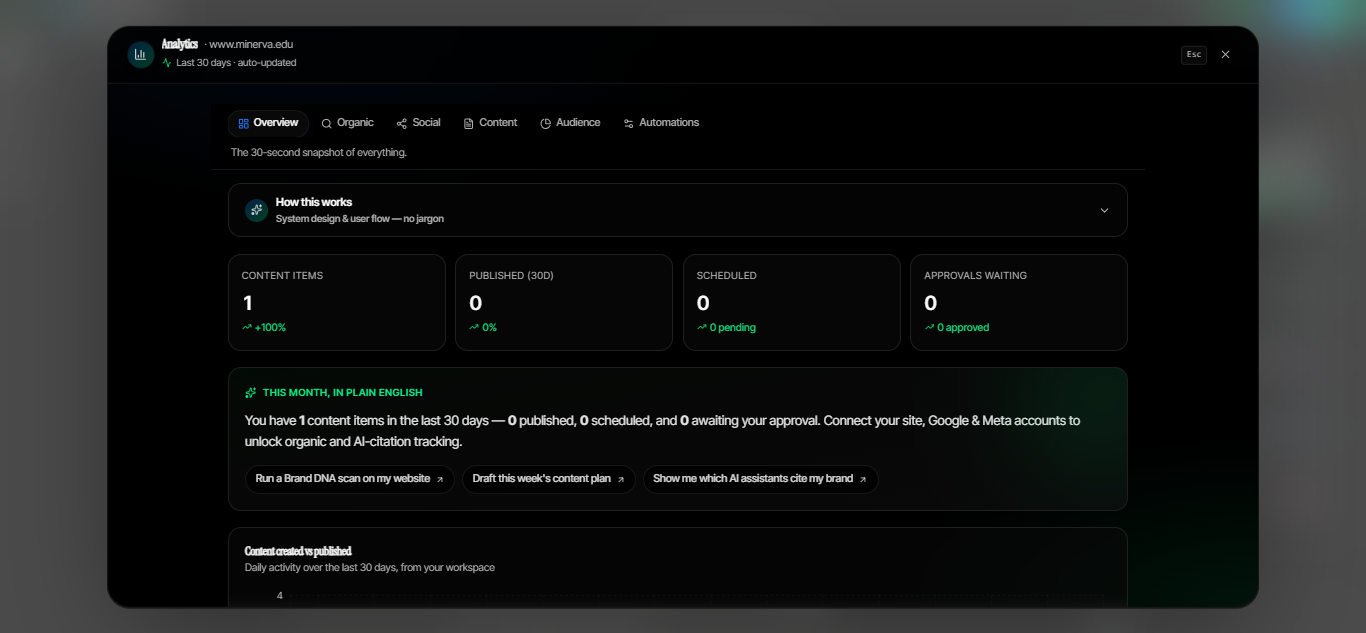Click the sparkle icon beside This Month heading
Screen dimensions: 1366x633
coord(251,393)
